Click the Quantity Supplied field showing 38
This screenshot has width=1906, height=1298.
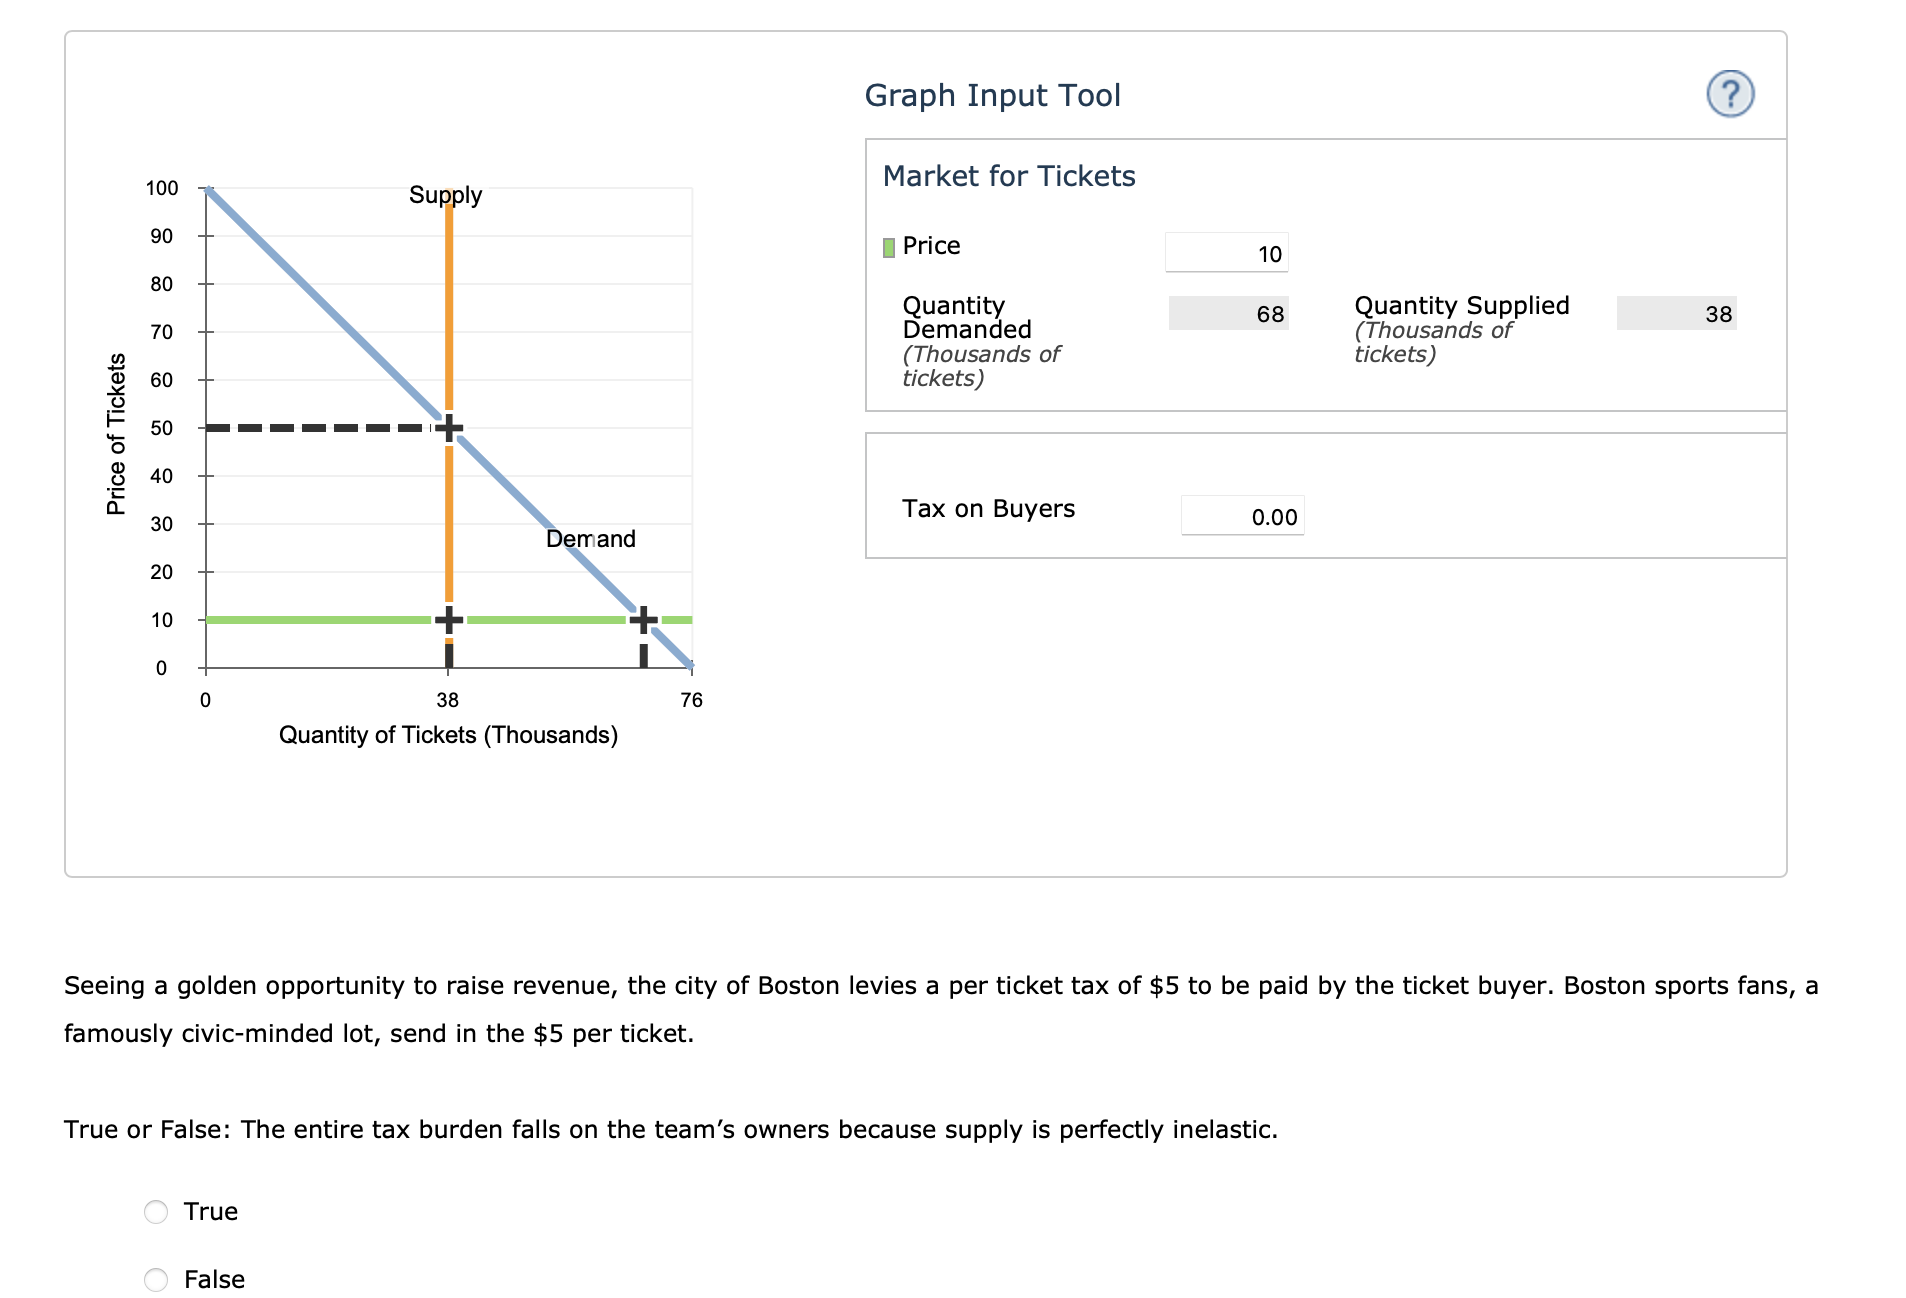pos(1676,313)
